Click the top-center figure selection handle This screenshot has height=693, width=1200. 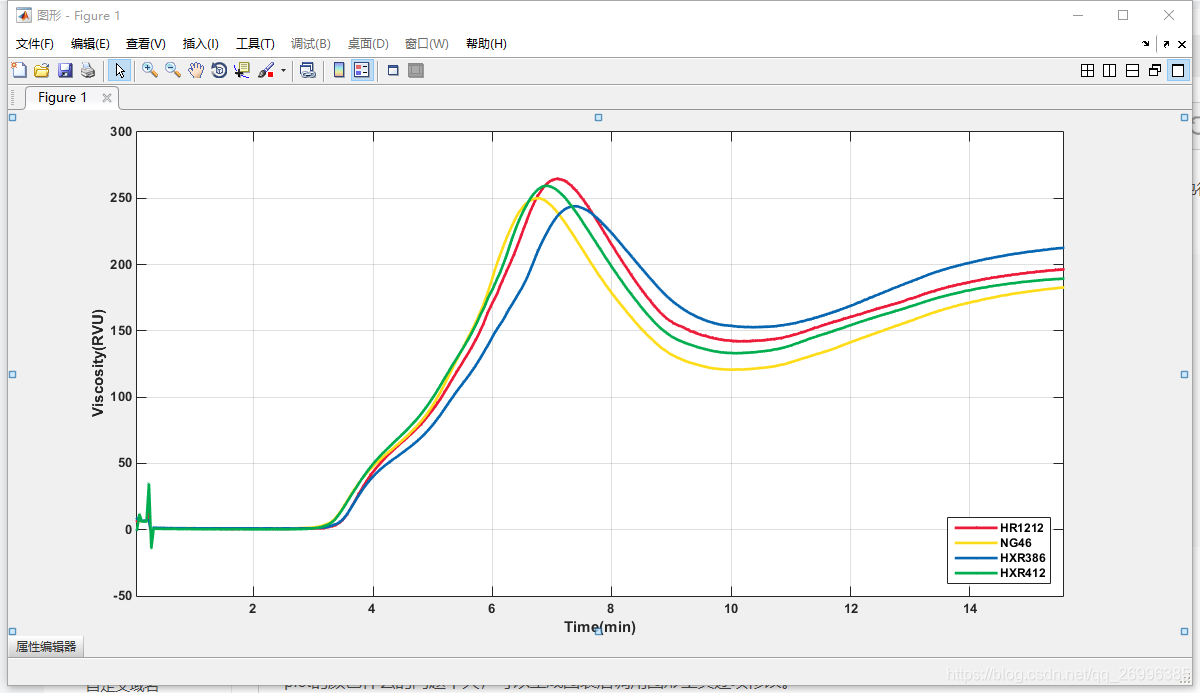(x=598, y=117)
